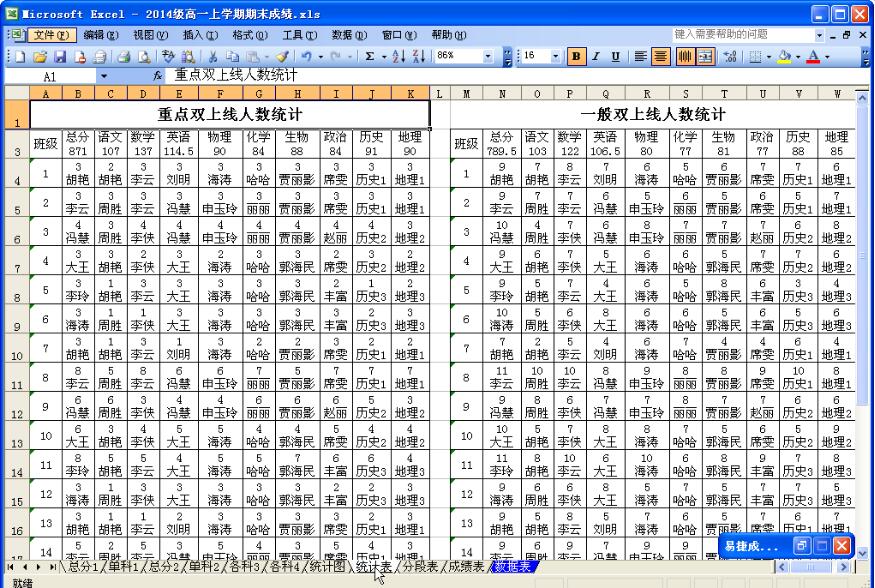
Task: Open the Font Color palette dropdown
Action: tap(827, 56)
